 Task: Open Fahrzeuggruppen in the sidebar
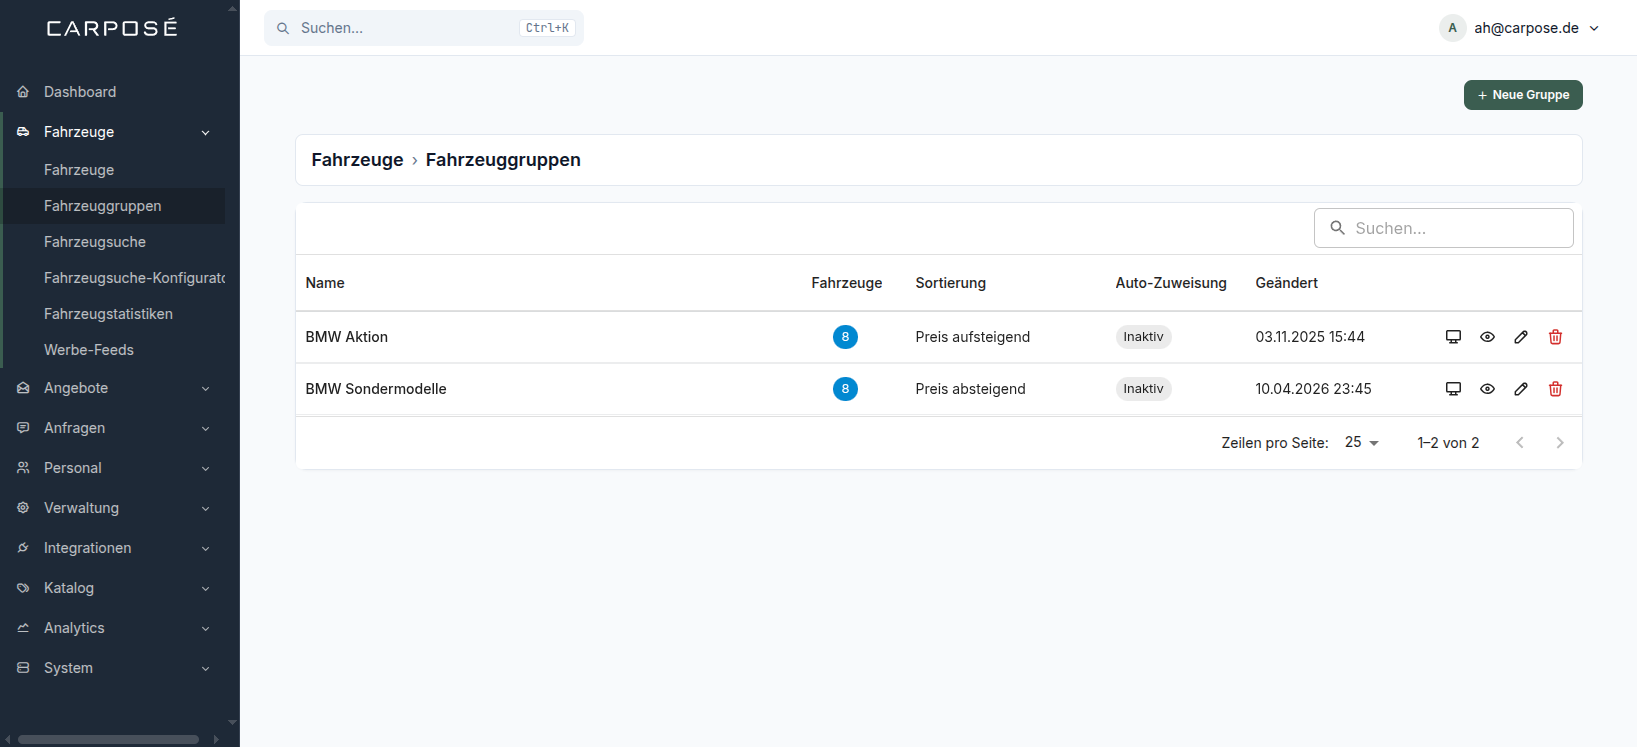click(x=114, y=206)
